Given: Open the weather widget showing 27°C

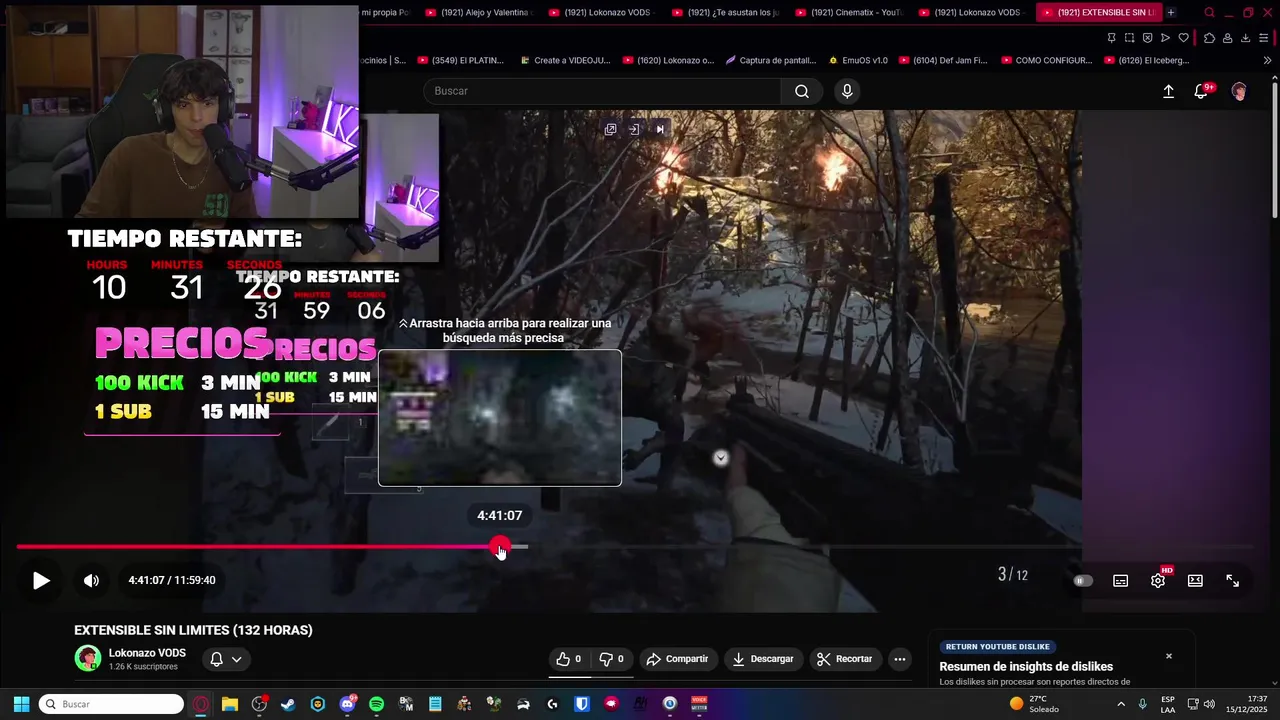Looking at the screenshot, I should pyautogui.click(x=1033, y=704).
